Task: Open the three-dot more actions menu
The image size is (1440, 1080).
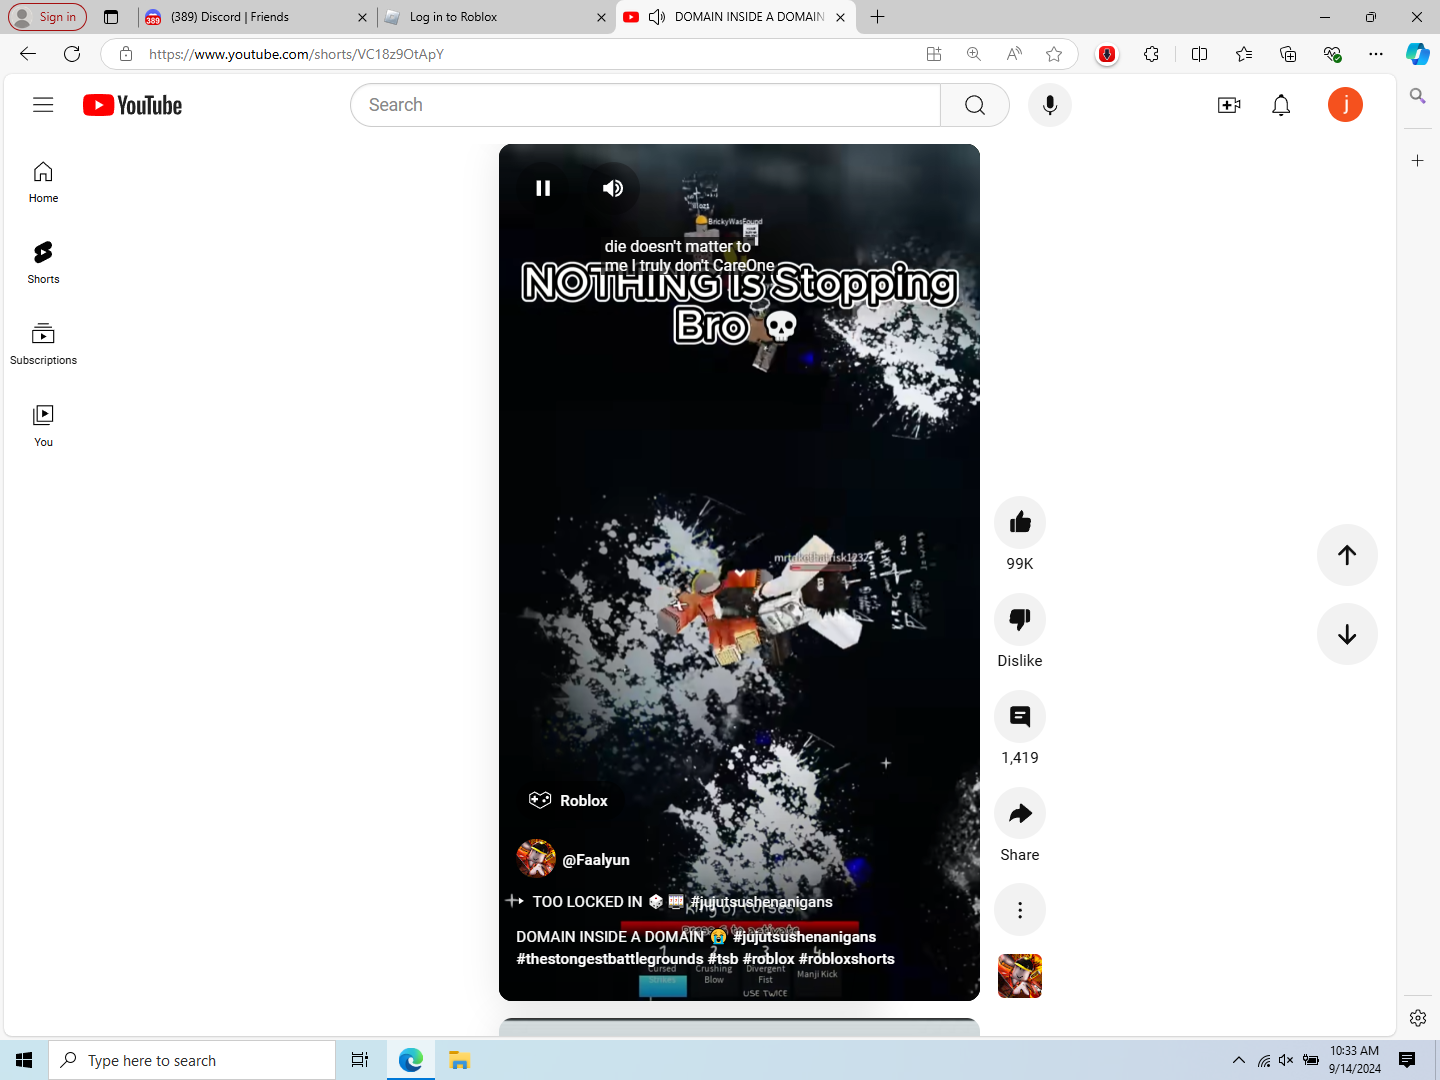Action: [x=1020, y=910]
